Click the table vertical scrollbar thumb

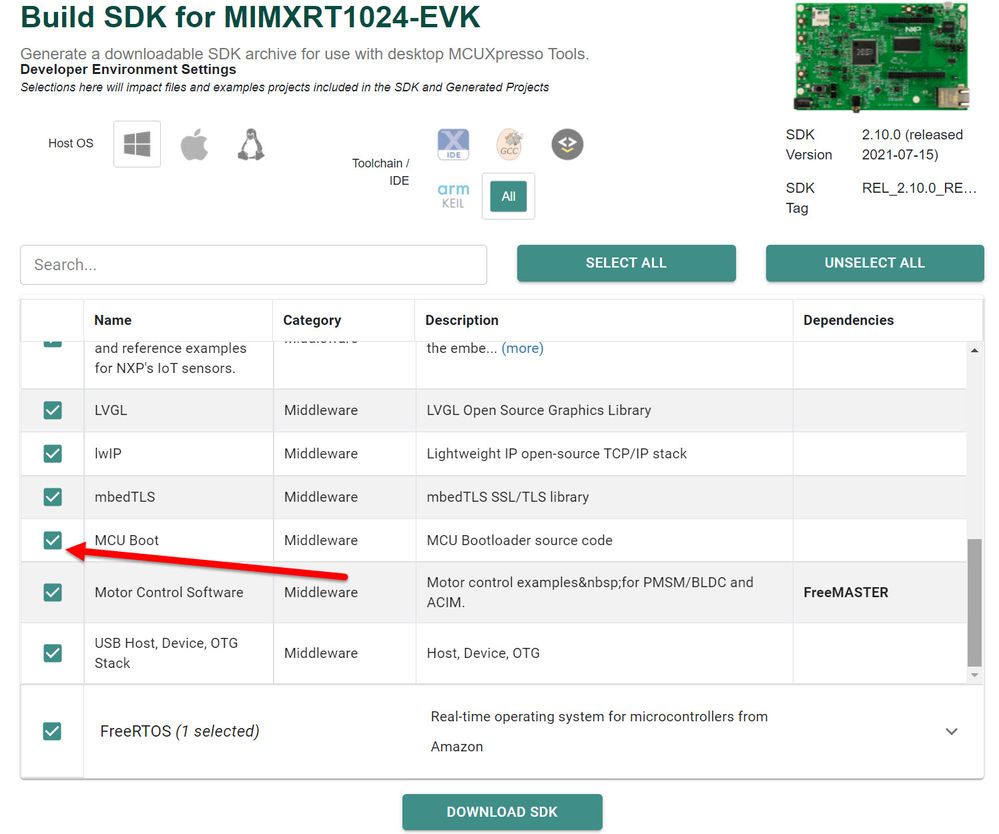pyautogui.click(x=975, y=602)
